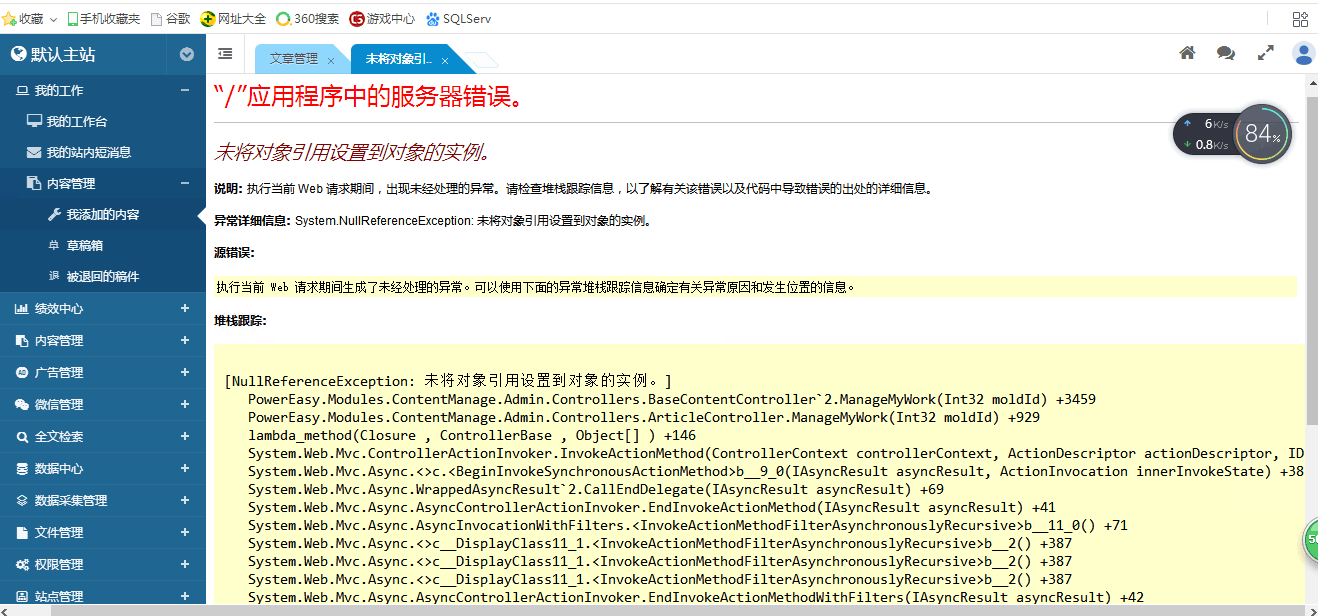
Task: Collapse the 内容管理 submenu under 我的工作
Action: (184, 183)
